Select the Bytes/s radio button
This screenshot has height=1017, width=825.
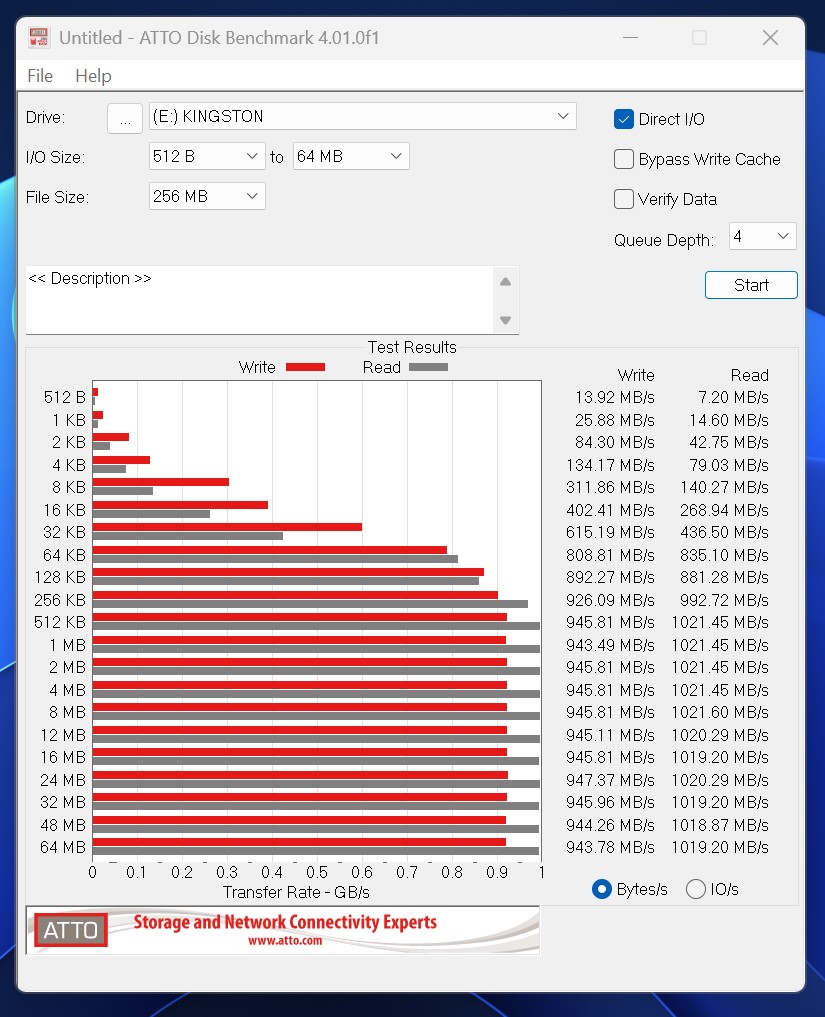[x=602, y=889]
